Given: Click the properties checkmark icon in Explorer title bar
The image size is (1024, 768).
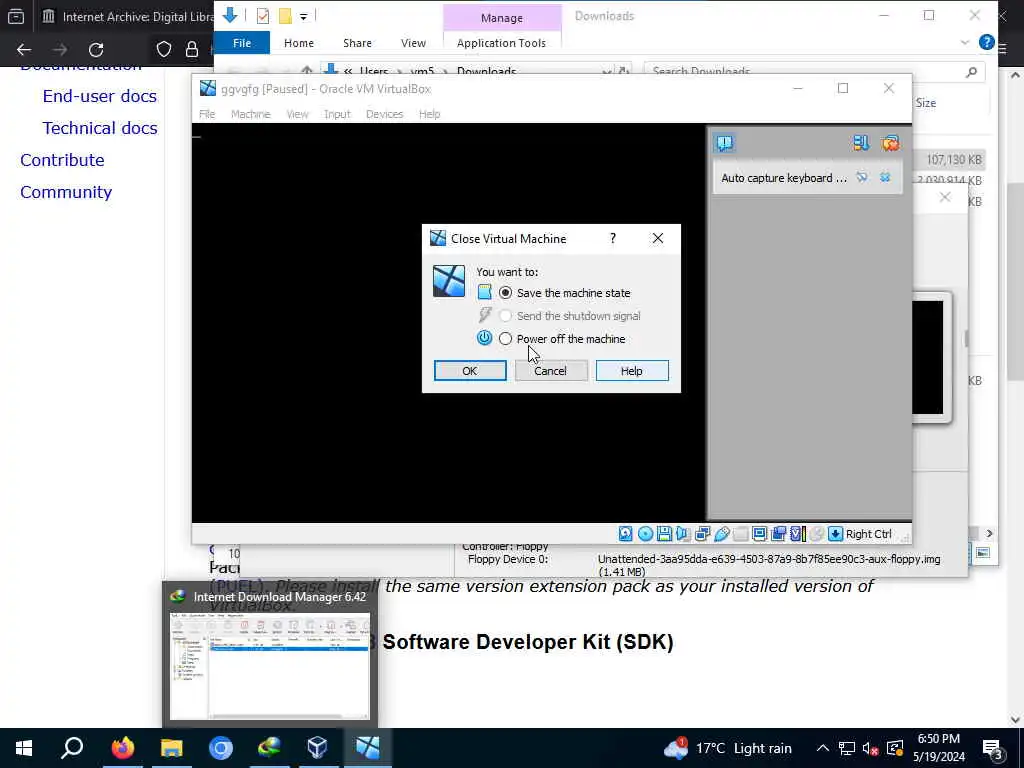Looking at the screenshot, I should (x=263, y=16).
